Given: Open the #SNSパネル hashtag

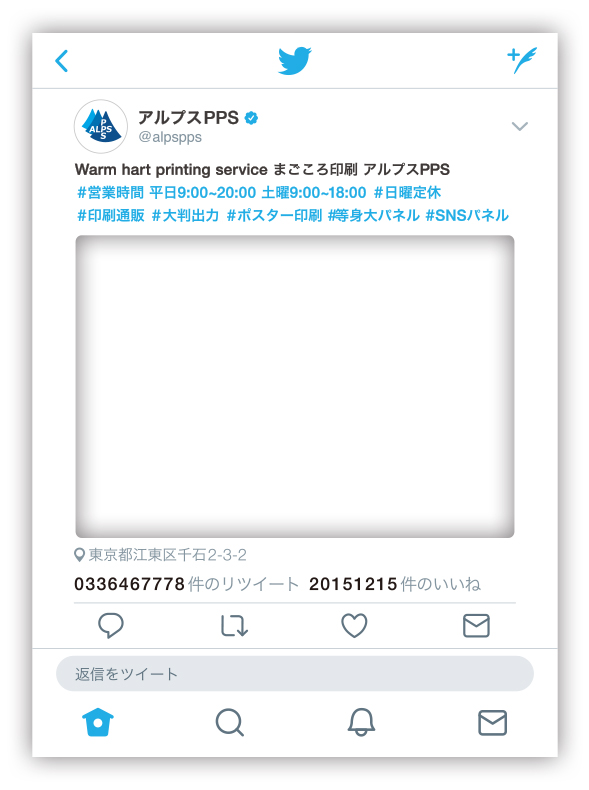Looking at the screenshot, I should pyautogui.click(x=467, y=216).
